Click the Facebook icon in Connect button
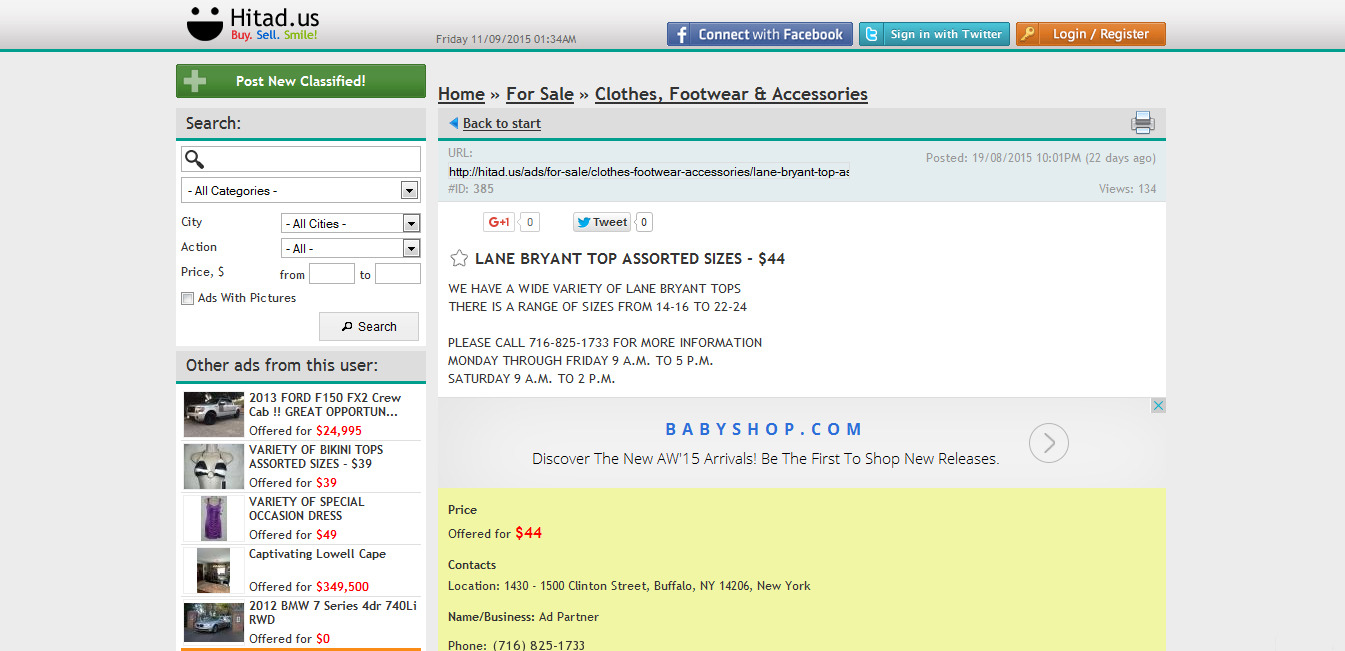 [x=681, y=34]
